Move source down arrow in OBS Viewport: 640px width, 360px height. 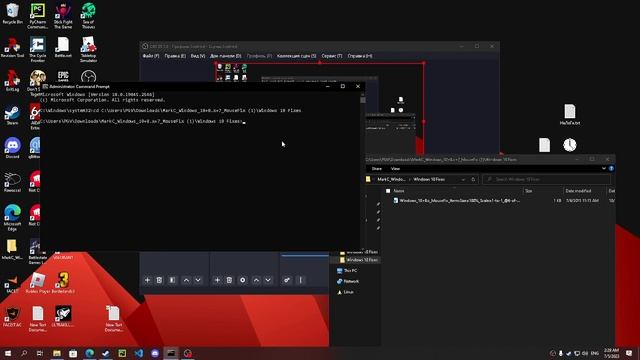tap(268, 280)
